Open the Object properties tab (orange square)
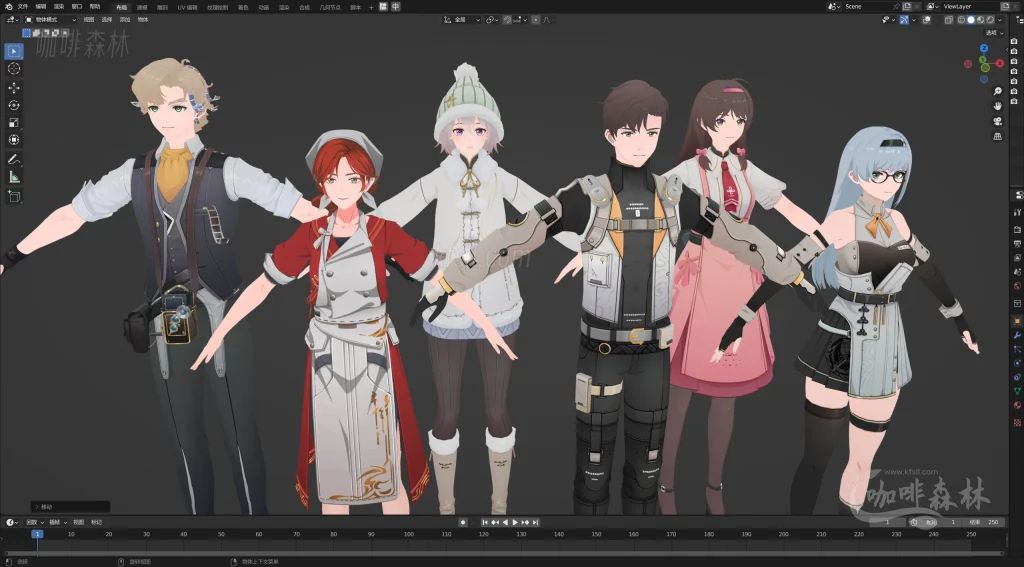 (1016, 321)
